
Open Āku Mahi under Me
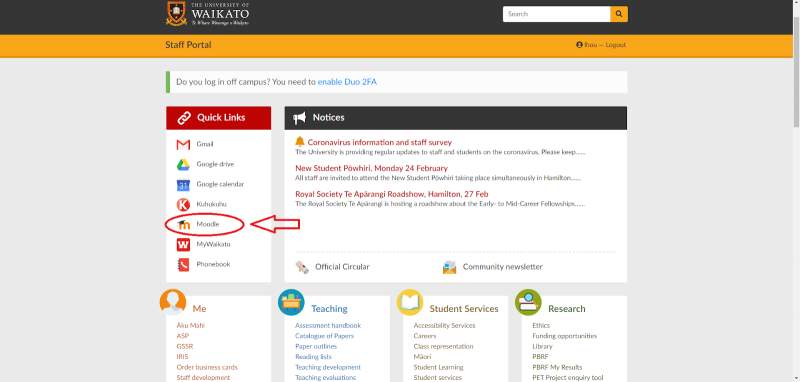(191, 325)
